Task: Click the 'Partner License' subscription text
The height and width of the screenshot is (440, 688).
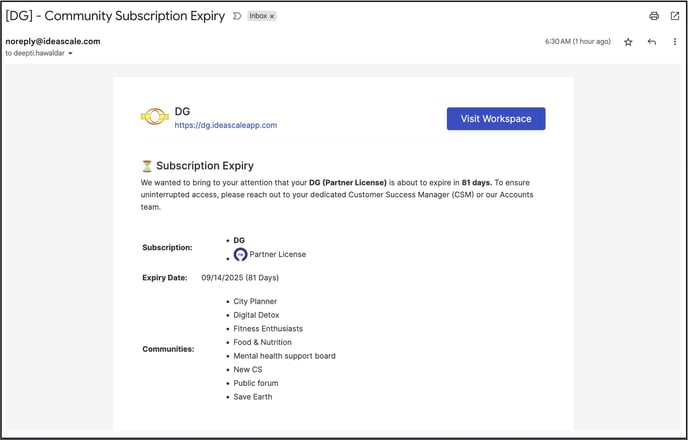Action: coord(278,254)
